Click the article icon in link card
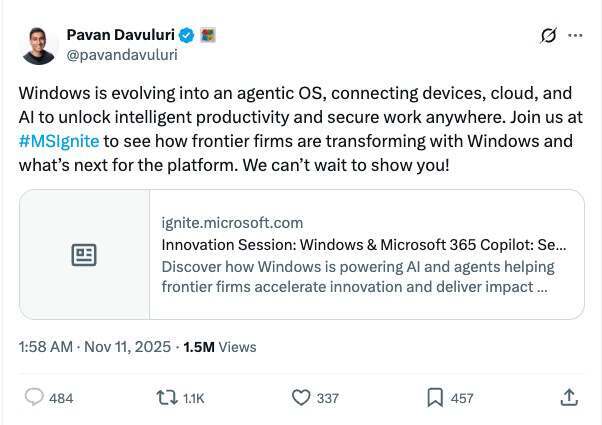The image size is (602, 425). pyautogui.click(x=84, y=255)
